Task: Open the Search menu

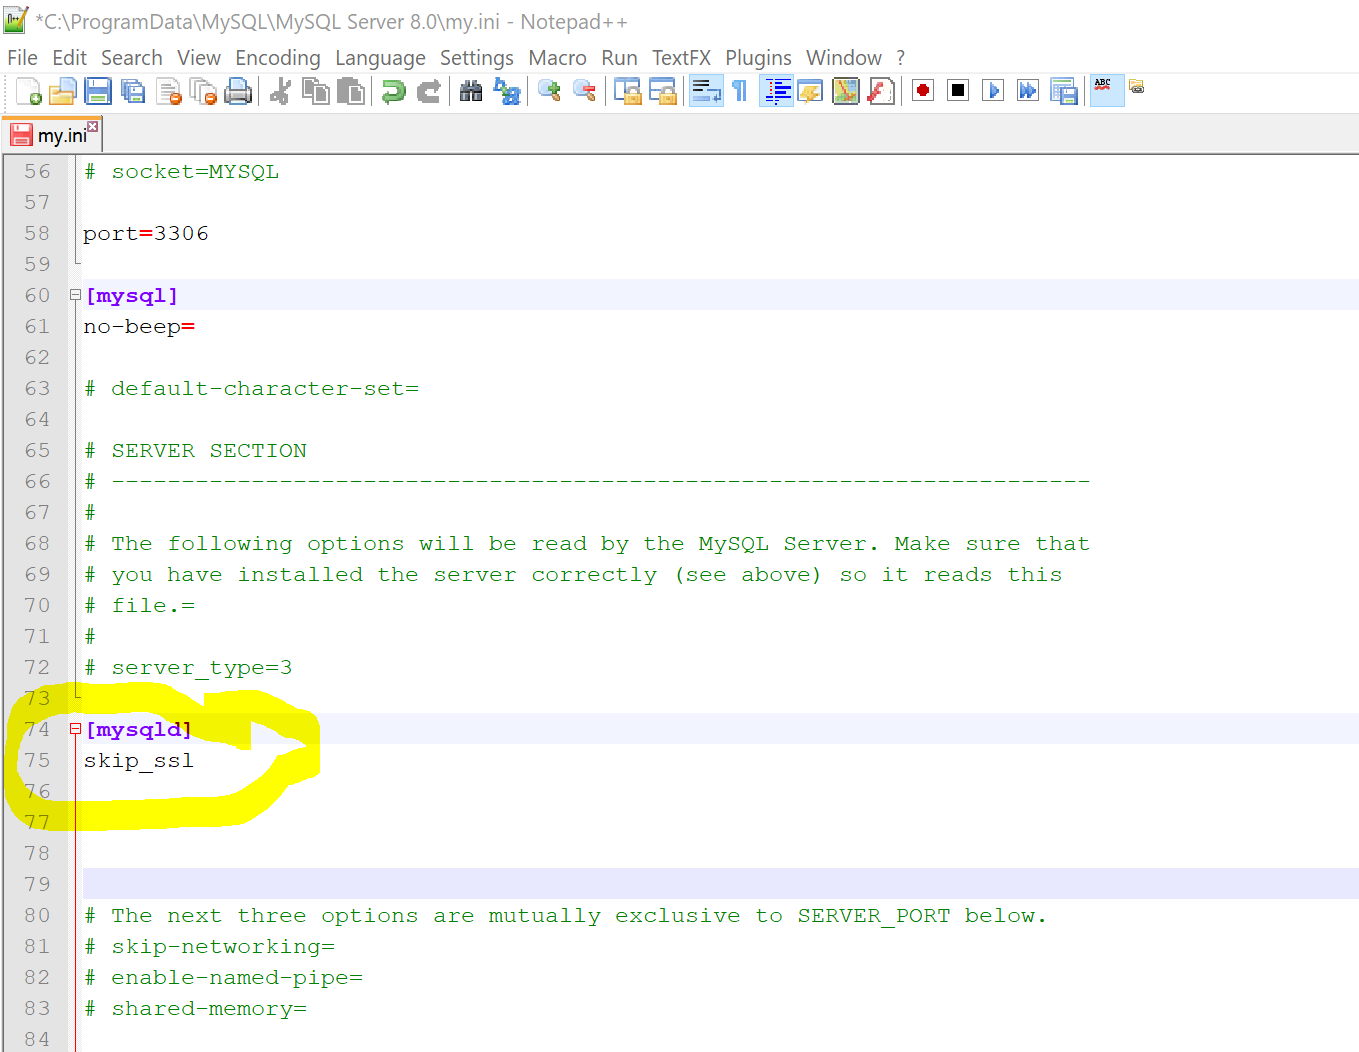Action: point(131,58)
